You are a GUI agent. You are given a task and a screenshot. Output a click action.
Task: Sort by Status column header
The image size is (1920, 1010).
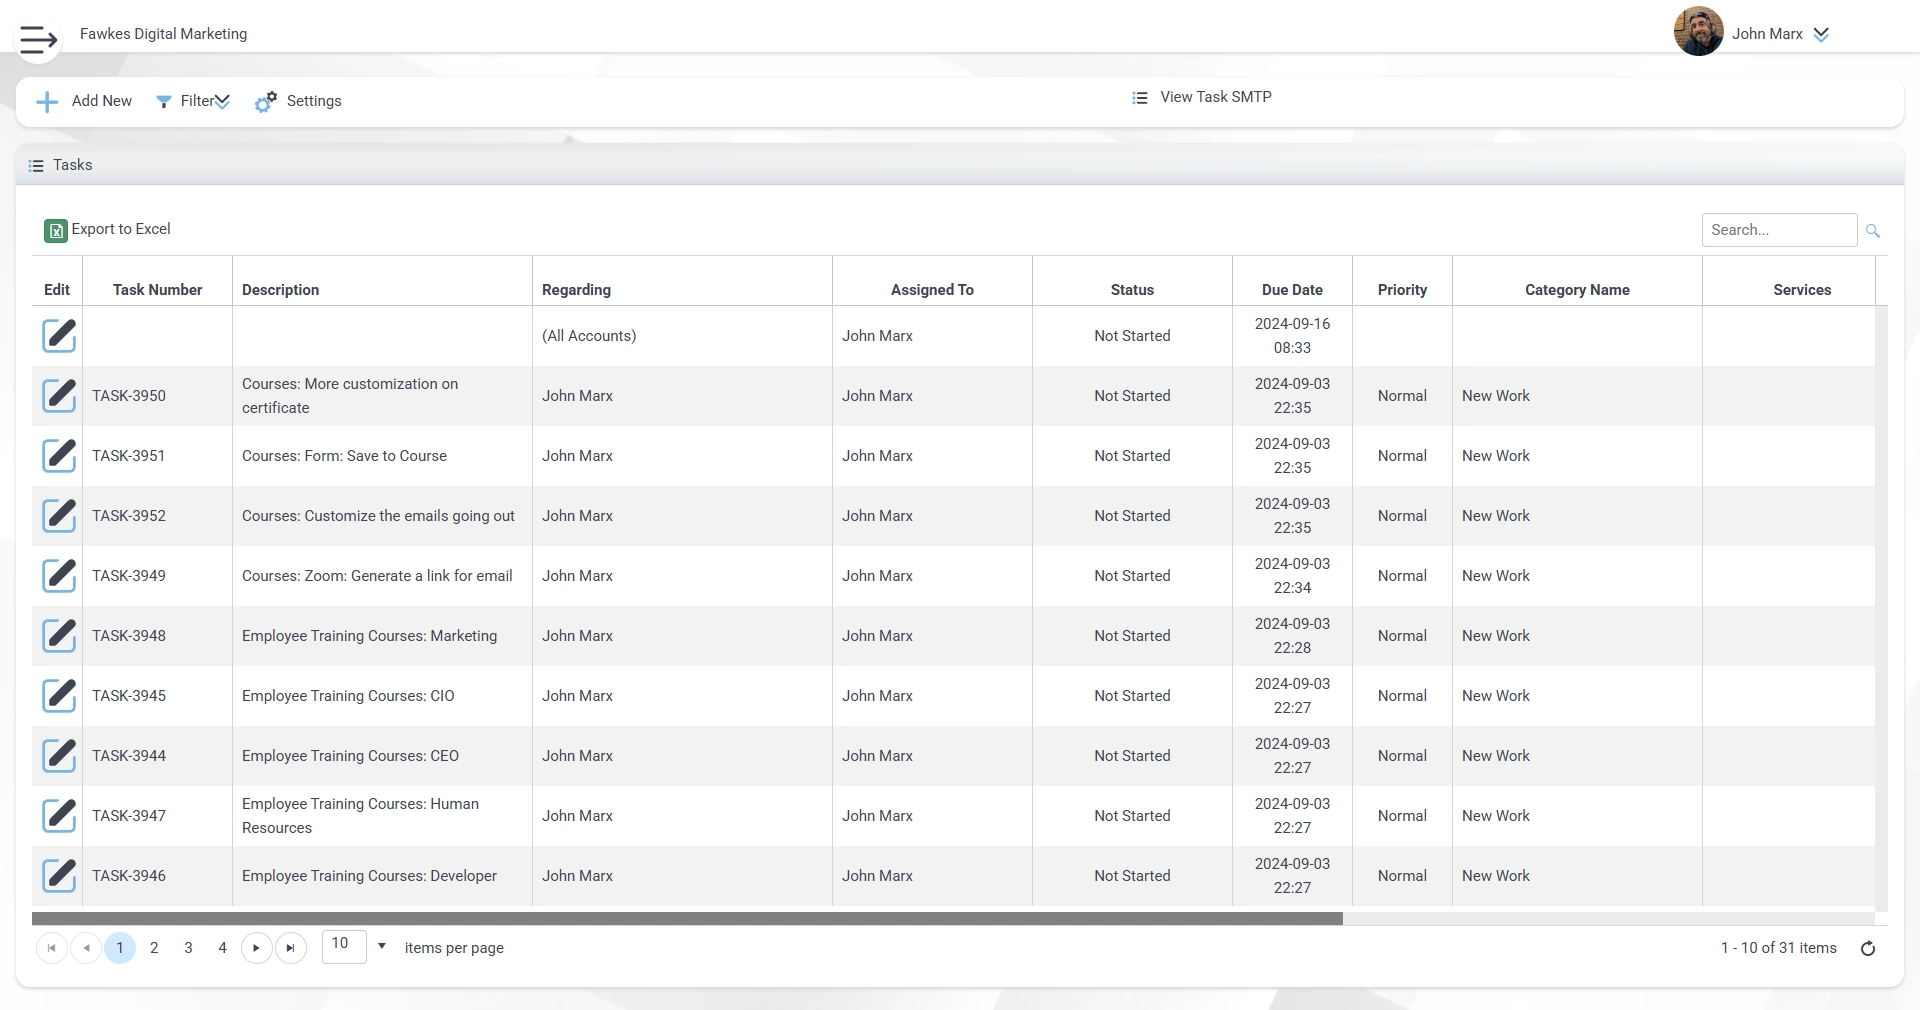pos(1132,290)
